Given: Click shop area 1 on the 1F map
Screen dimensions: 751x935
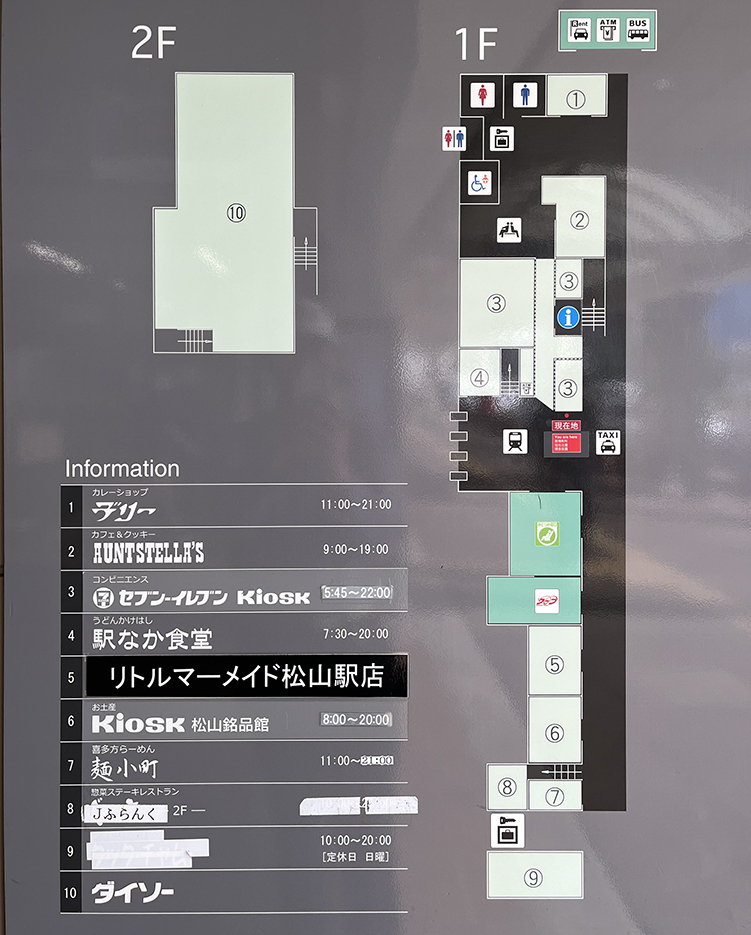Looking at the screenshot, I should tap(576, 99).
